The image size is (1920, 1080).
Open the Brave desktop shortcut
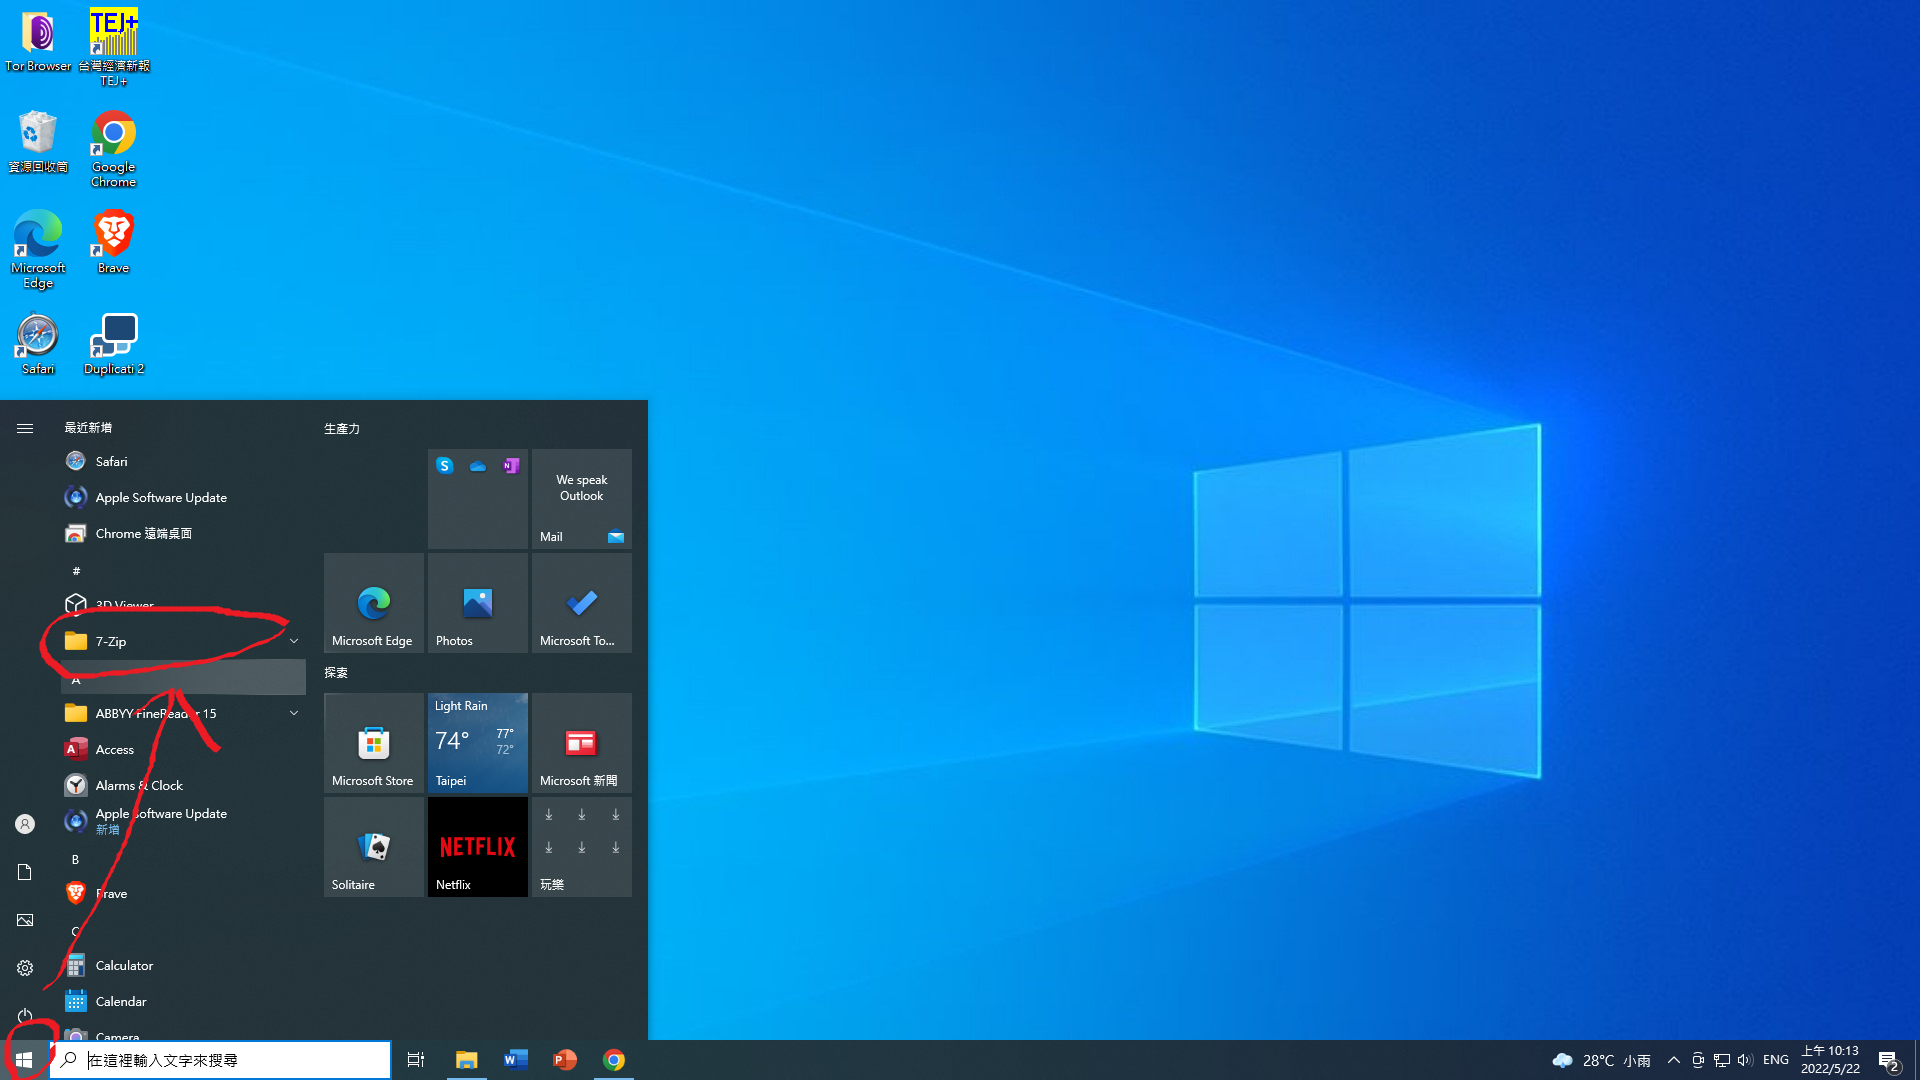tap(113, 242)
